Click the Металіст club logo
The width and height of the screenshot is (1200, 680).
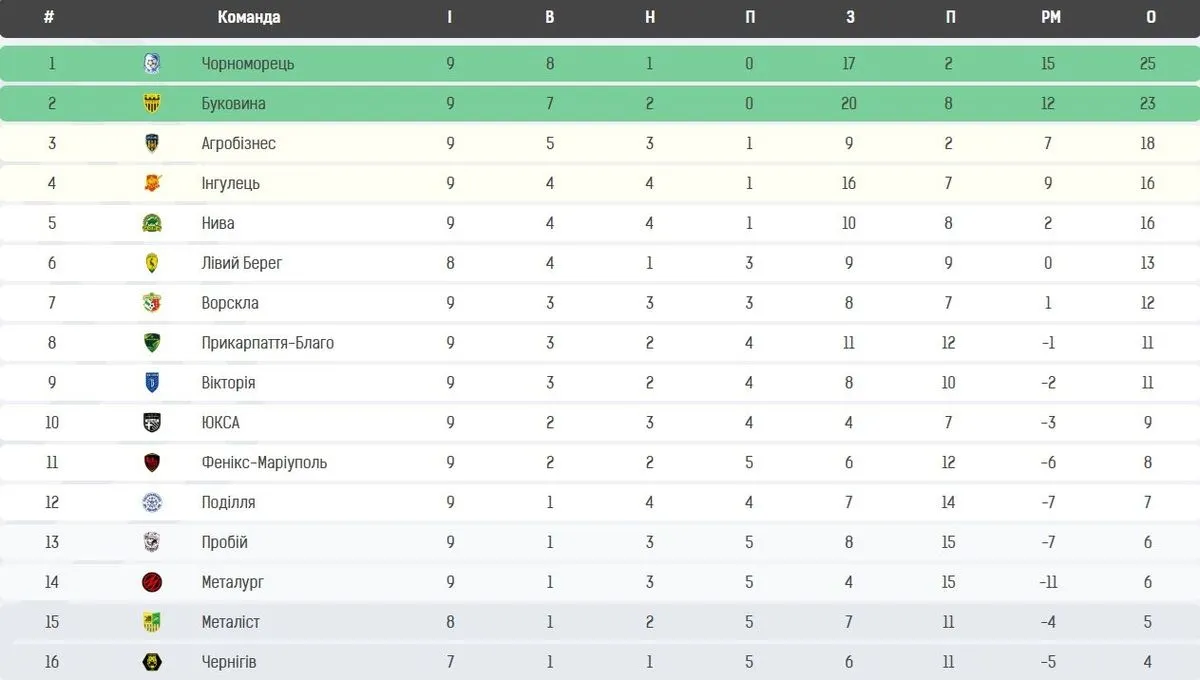click(152, 622)
